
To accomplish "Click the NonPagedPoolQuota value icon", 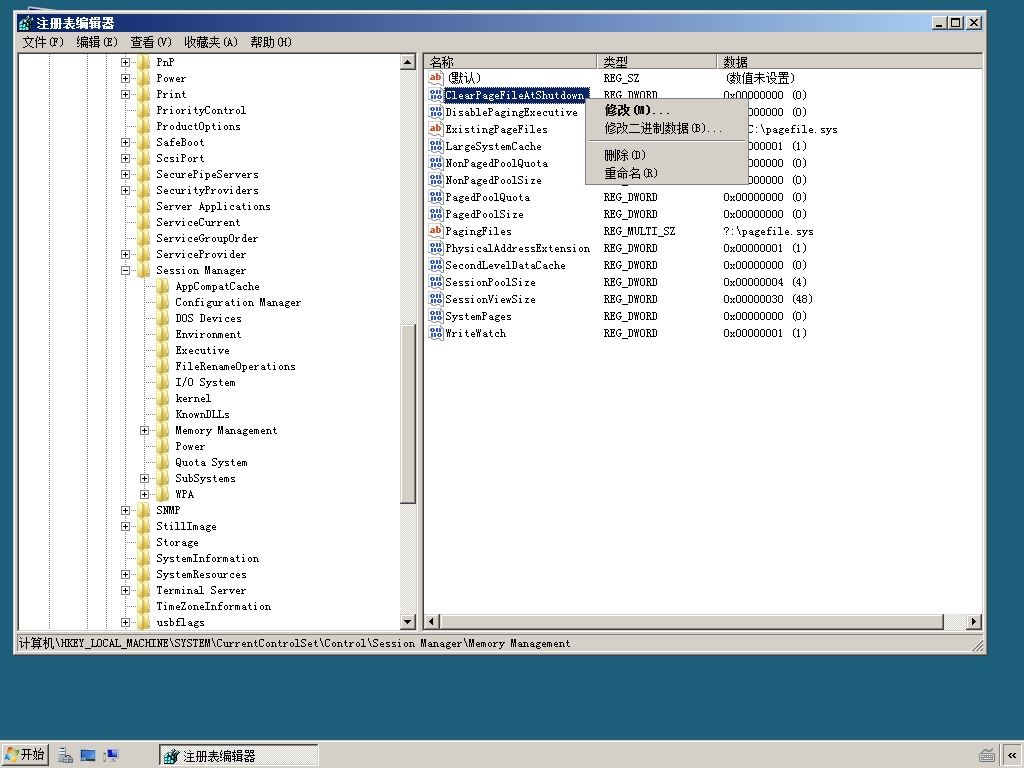I will [436, 163].
